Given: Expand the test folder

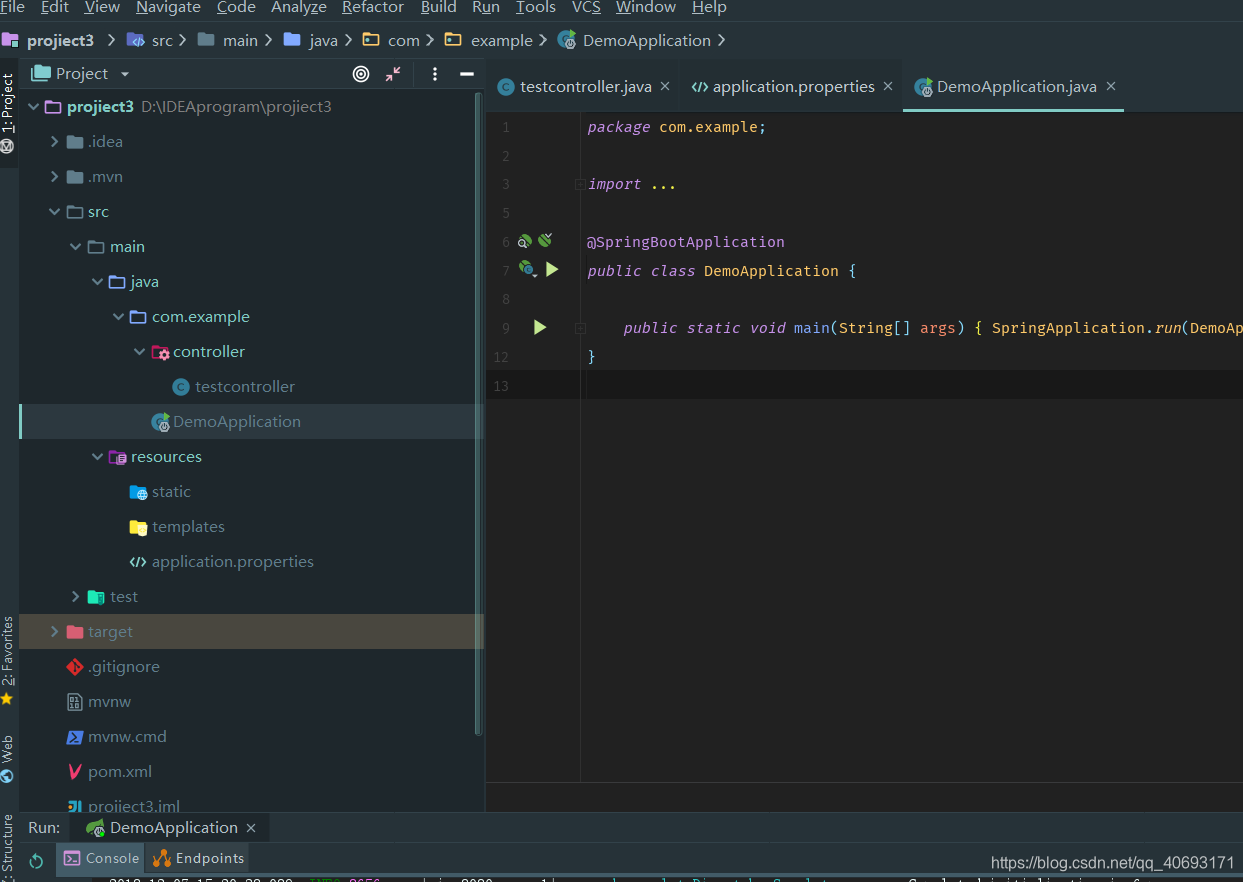Looking at the screenshot, I should pos(76,597).
